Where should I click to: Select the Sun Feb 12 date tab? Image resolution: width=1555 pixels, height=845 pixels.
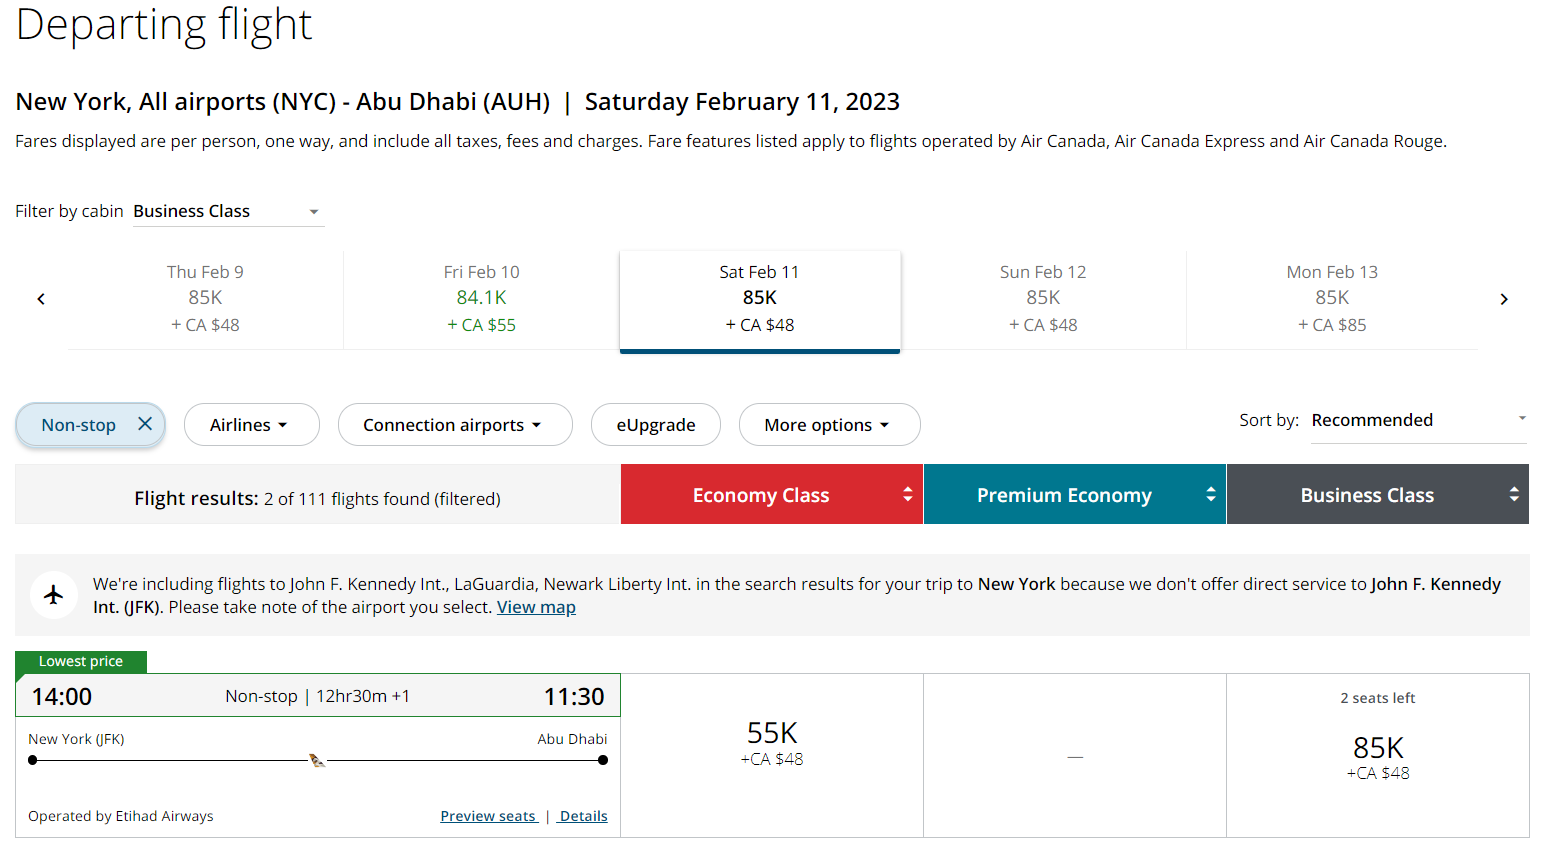click(x=1043, y=297)
